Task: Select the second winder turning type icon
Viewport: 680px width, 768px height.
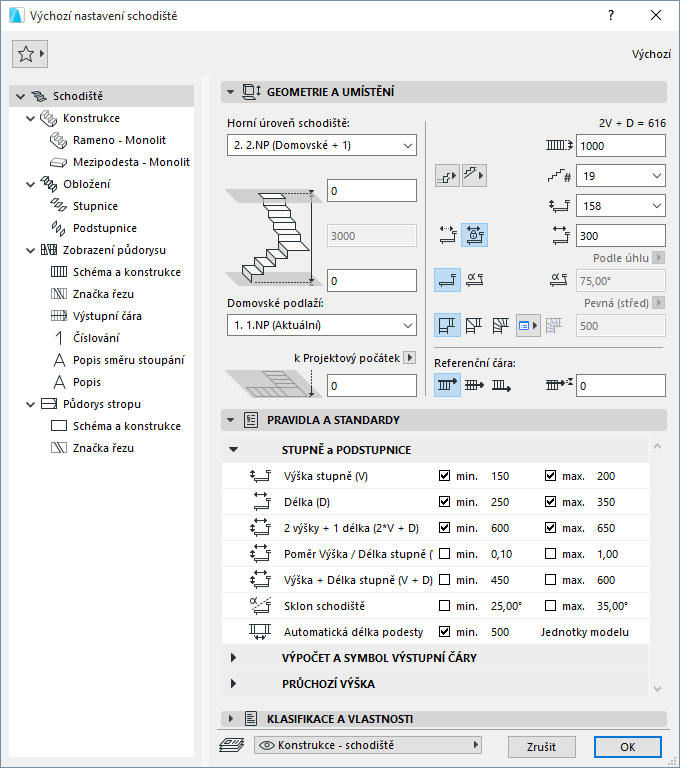Action: tap(474, 325)
